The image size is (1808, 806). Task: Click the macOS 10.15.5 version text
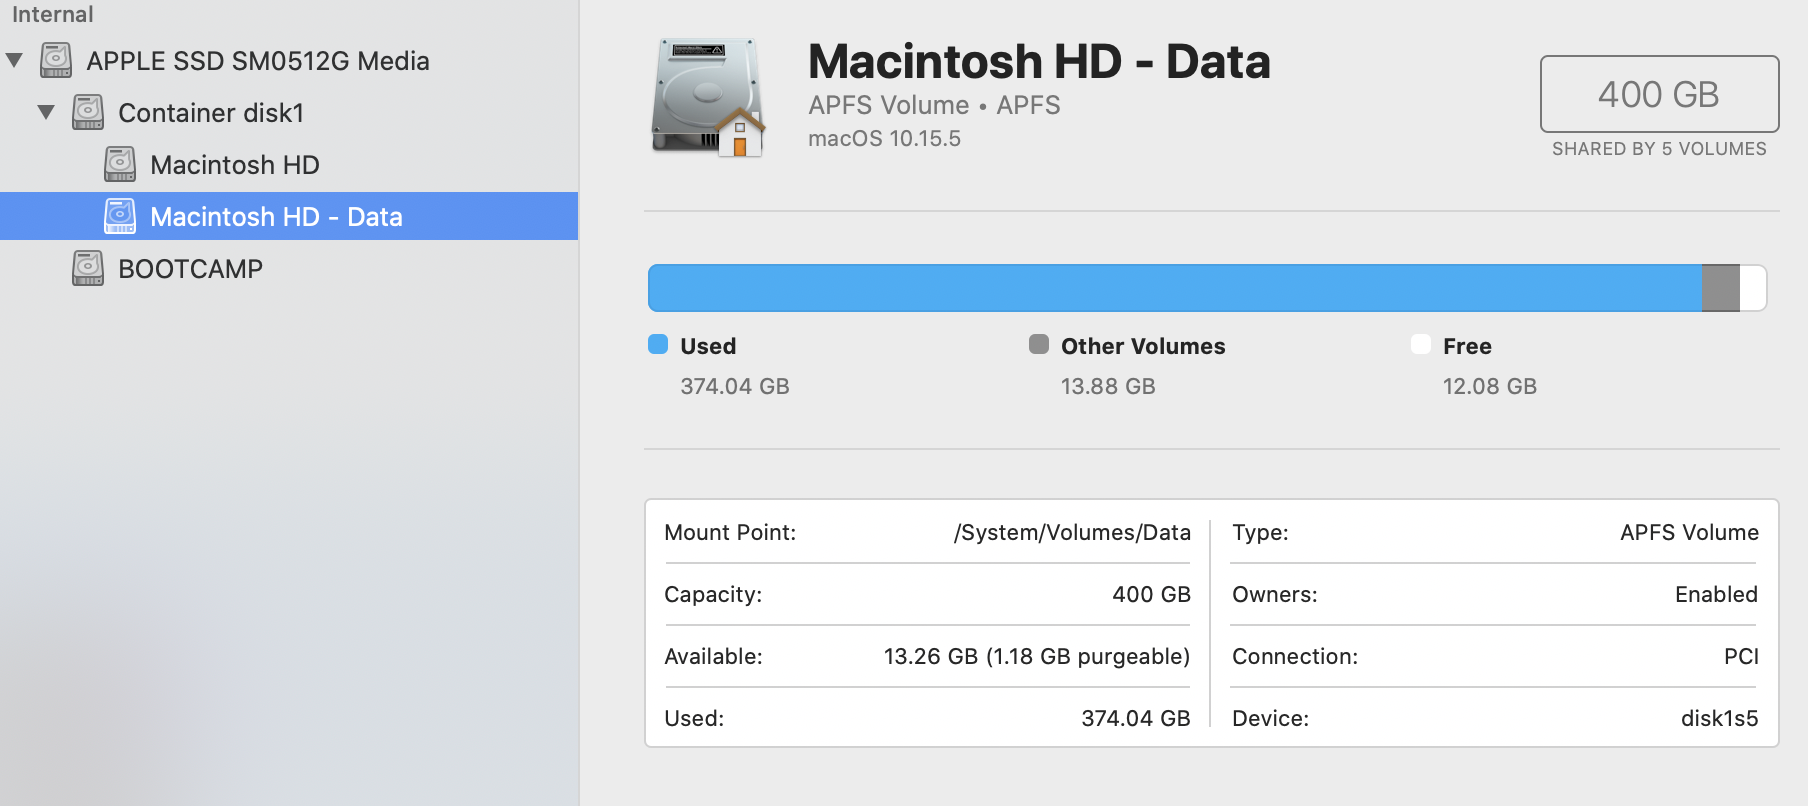click(884, 139)
